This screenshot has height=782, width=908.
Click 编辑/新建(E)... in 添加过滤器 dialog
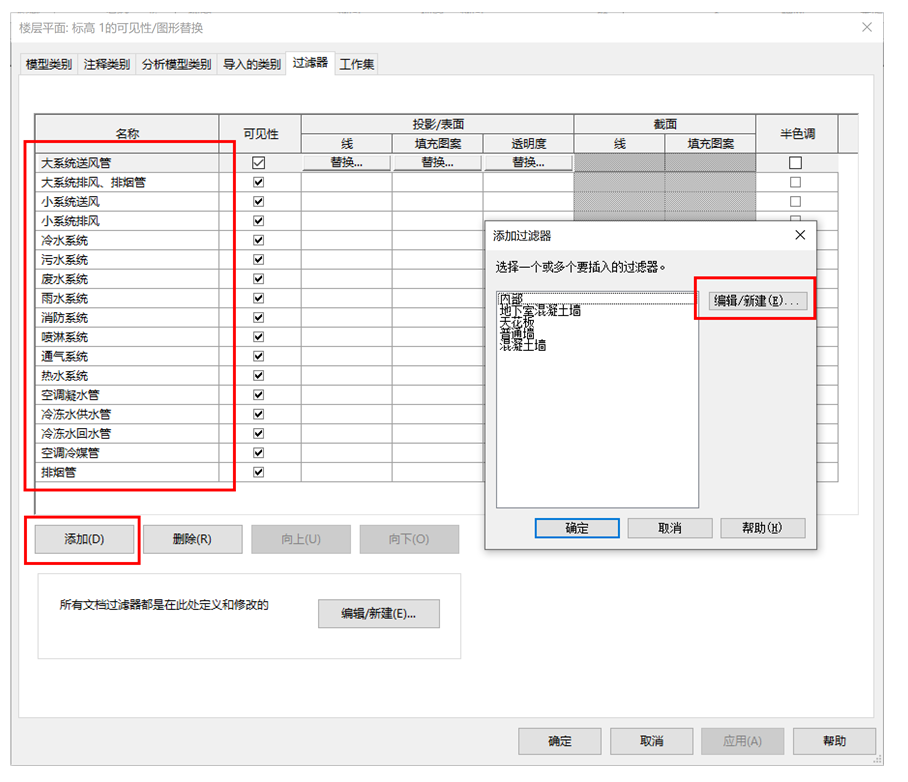click(757, 301)
